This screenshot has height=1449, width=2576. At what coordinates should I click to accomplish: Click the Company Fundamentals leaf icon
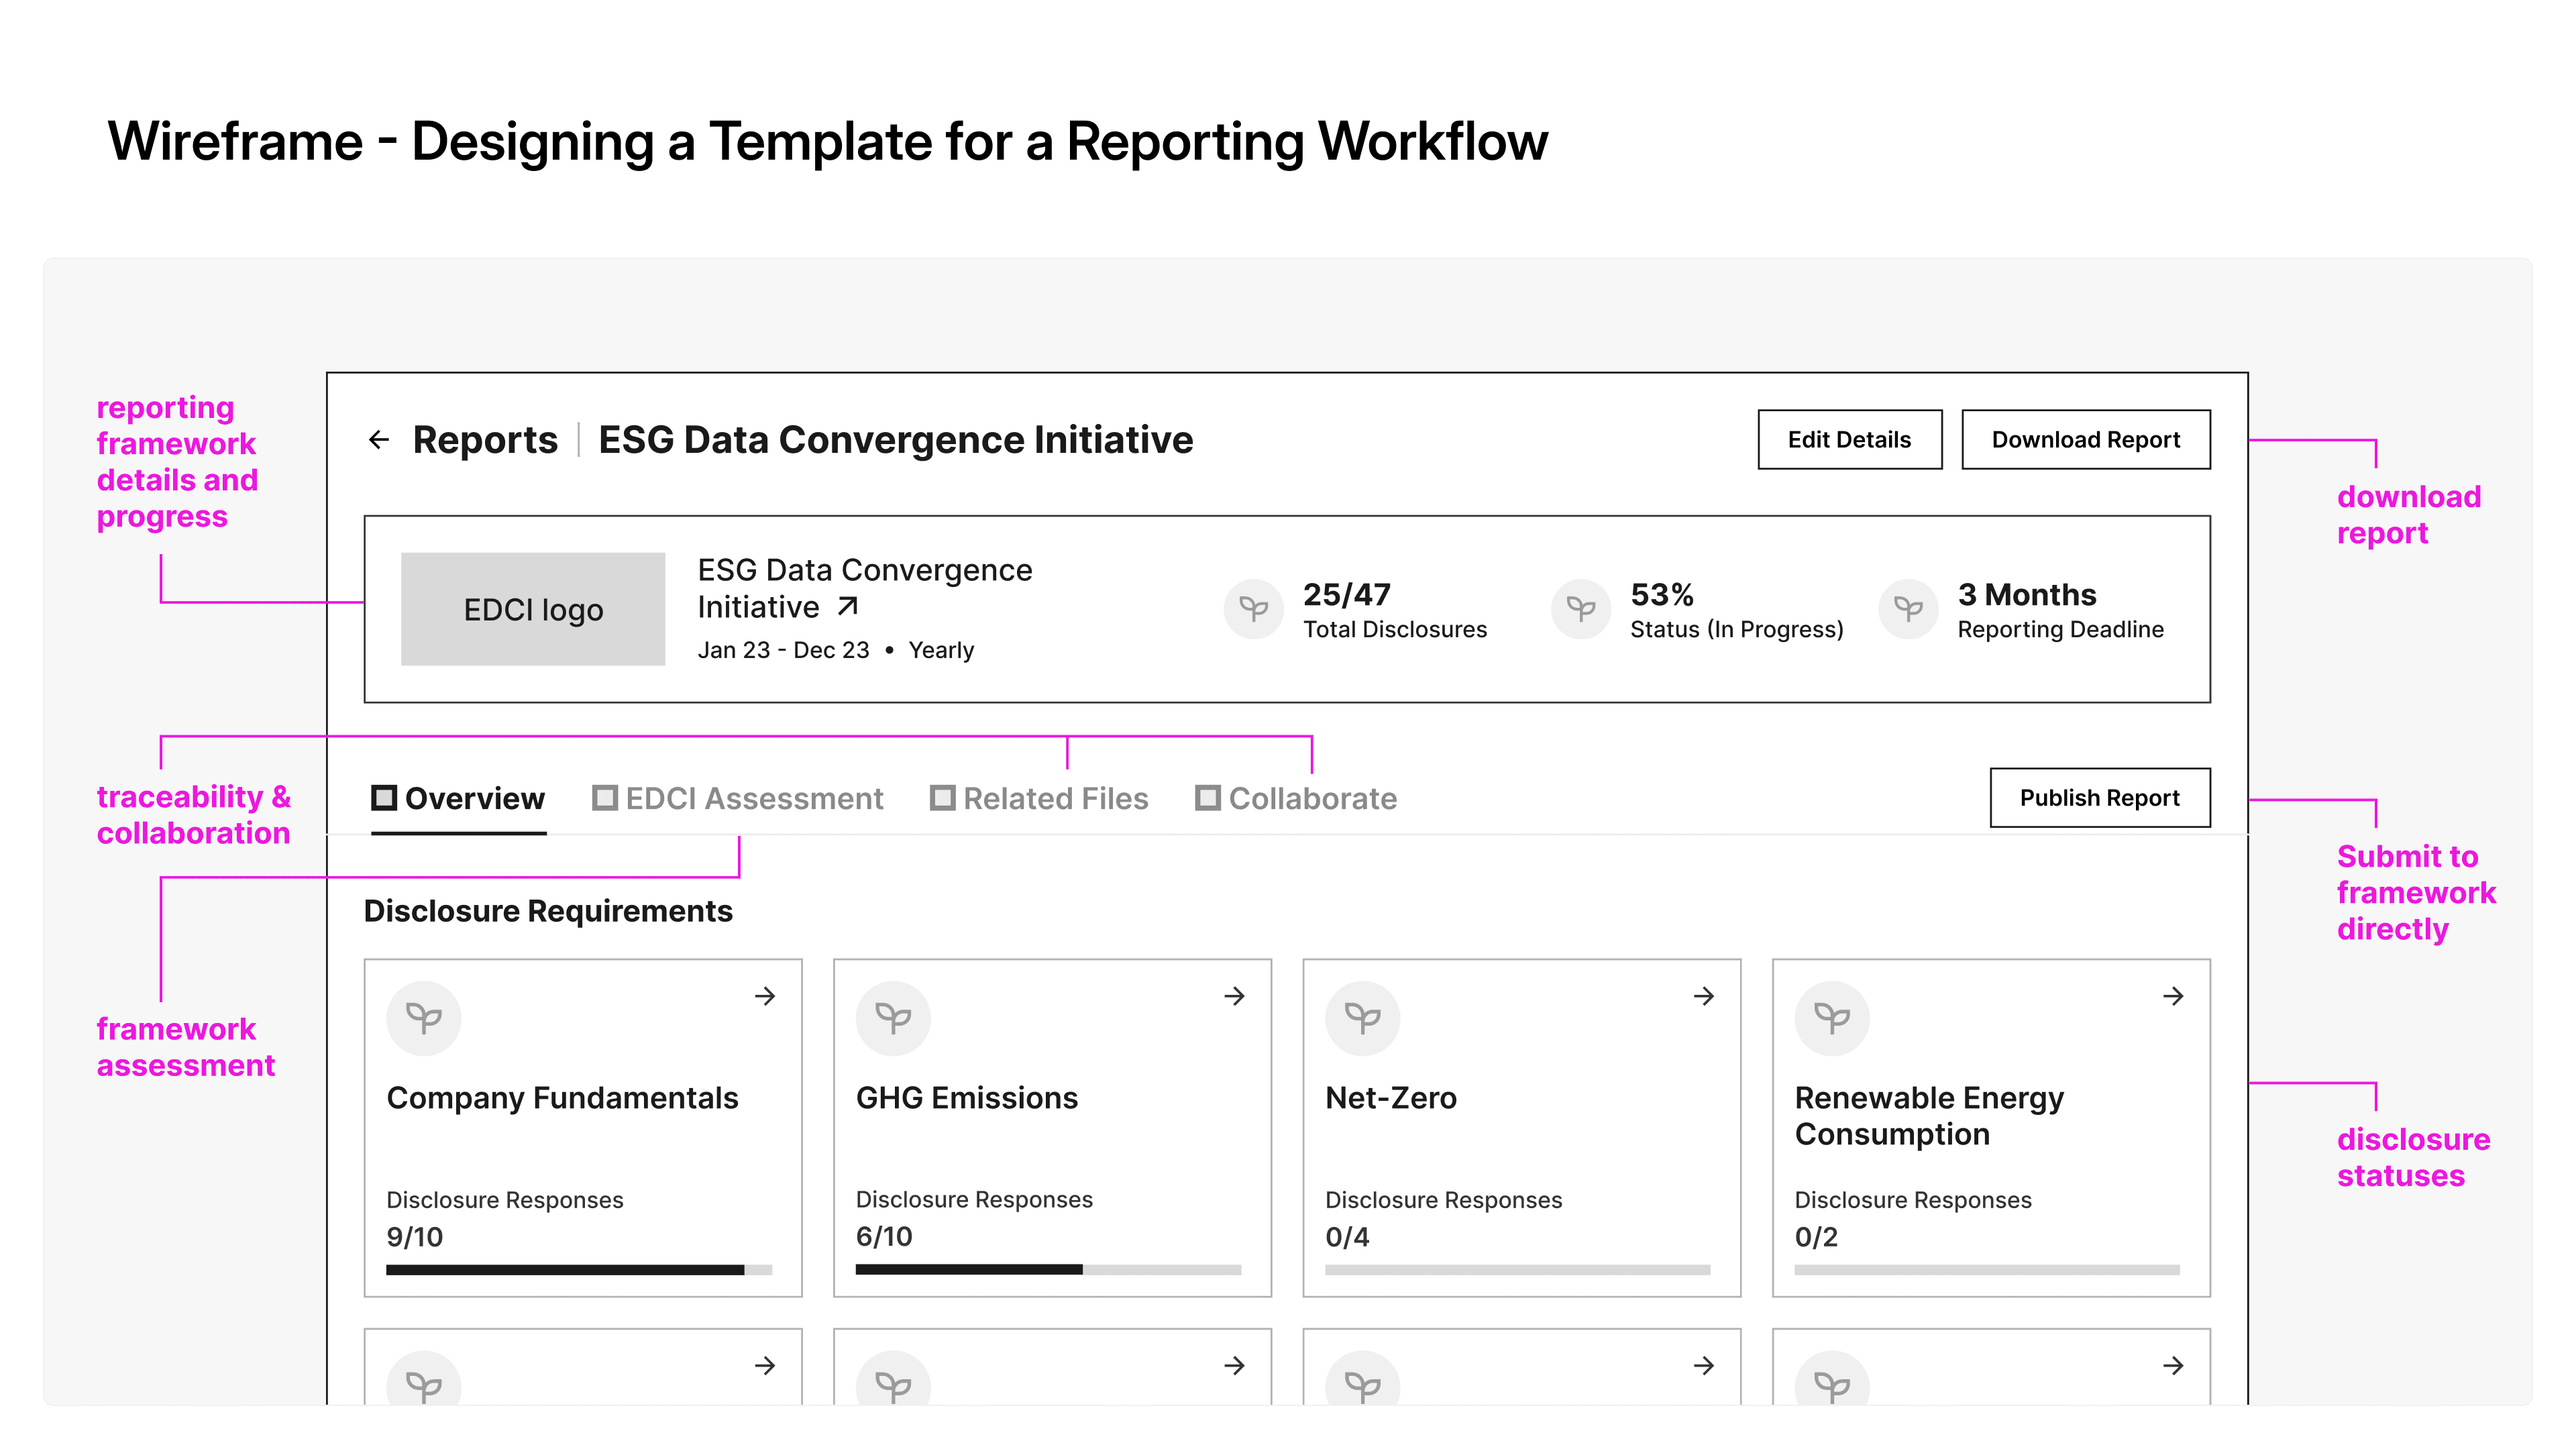[423, 1018]
